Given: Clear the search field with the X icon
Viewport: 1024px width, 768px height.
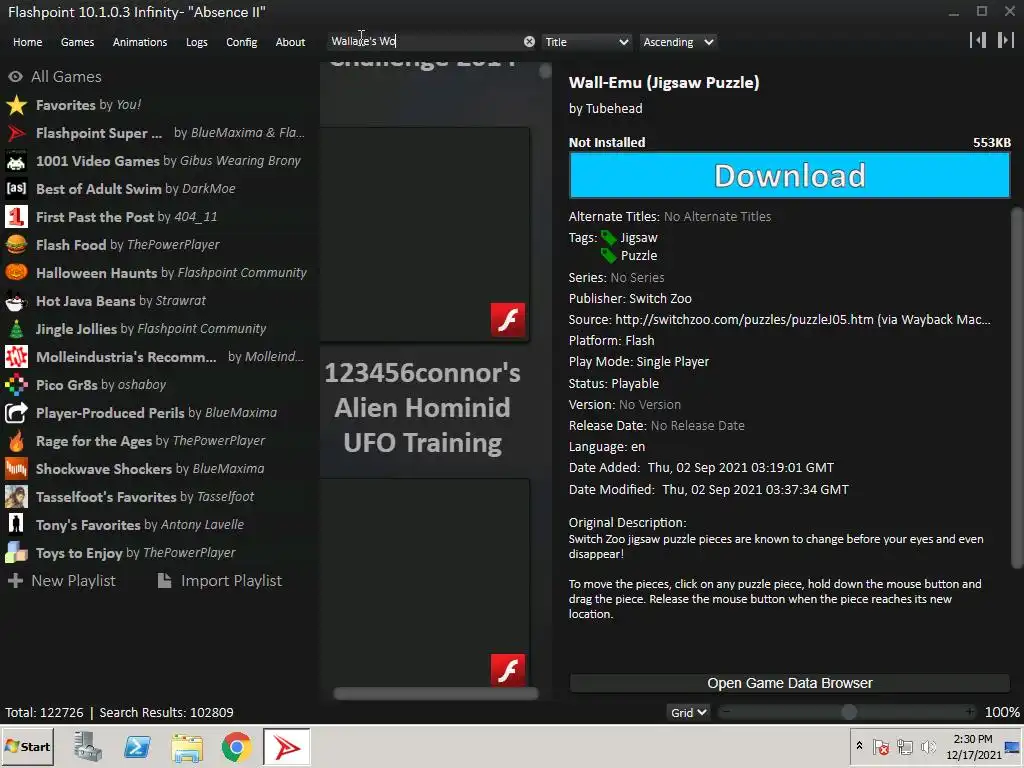Looking at the screenshot, I should 529,42.
